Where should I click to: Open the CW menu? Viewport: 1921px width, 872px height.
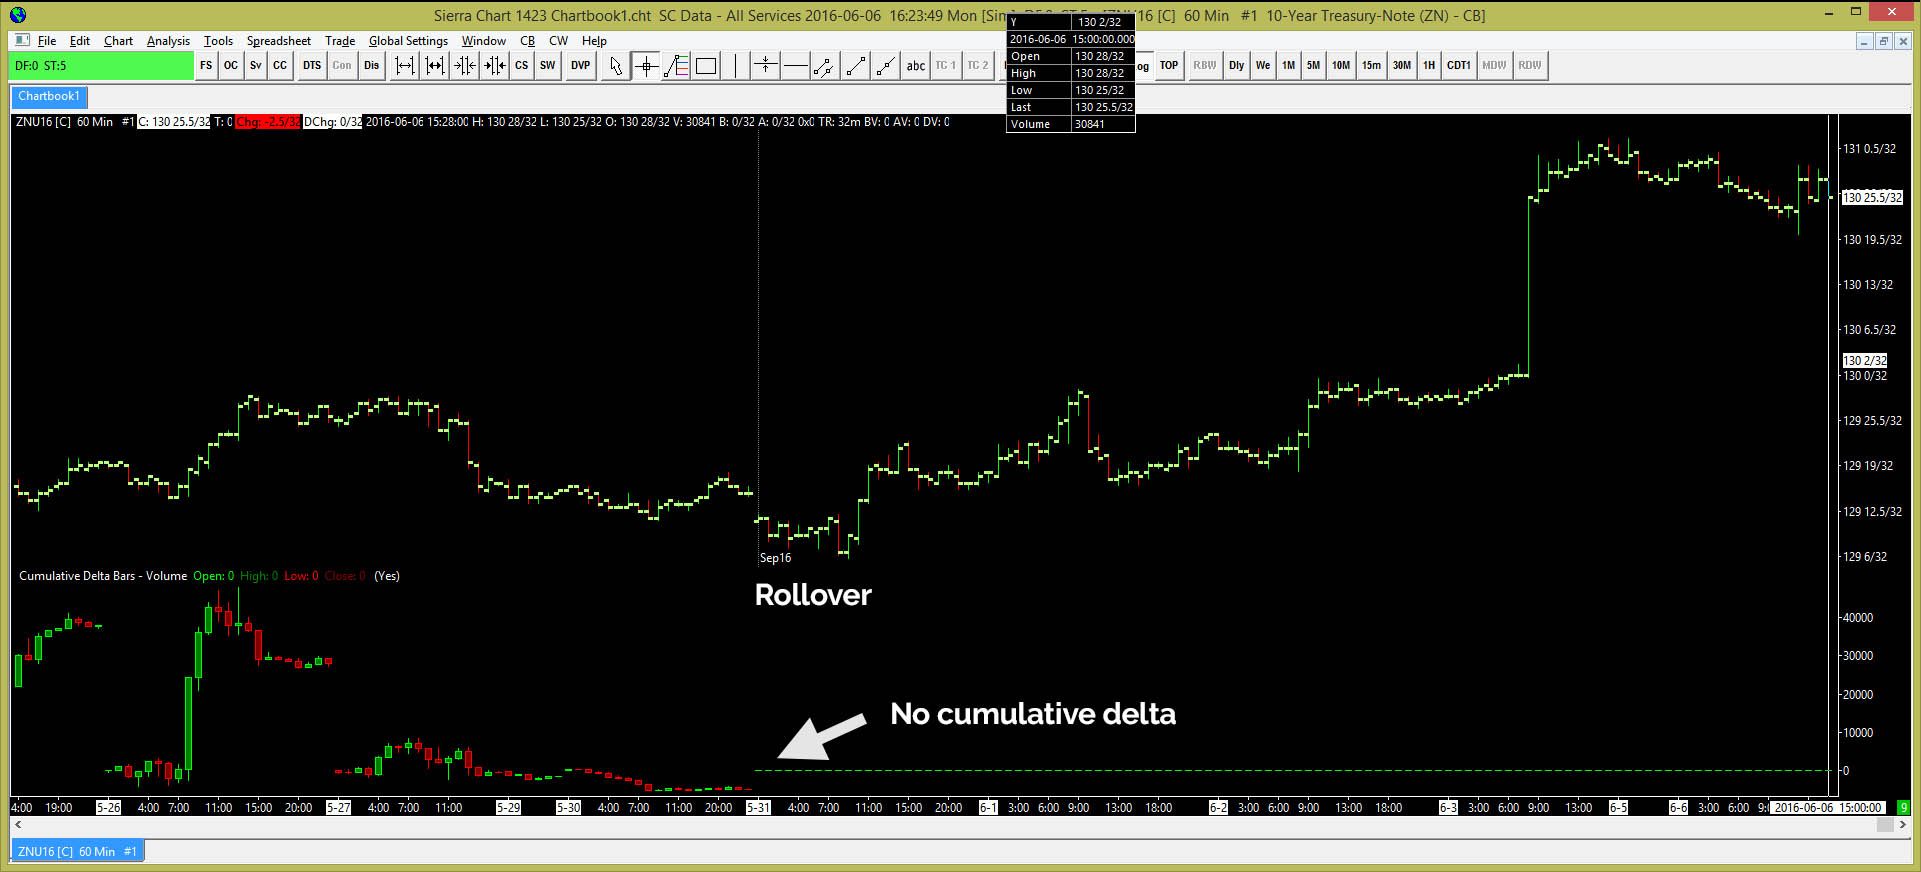coord(558,41)
